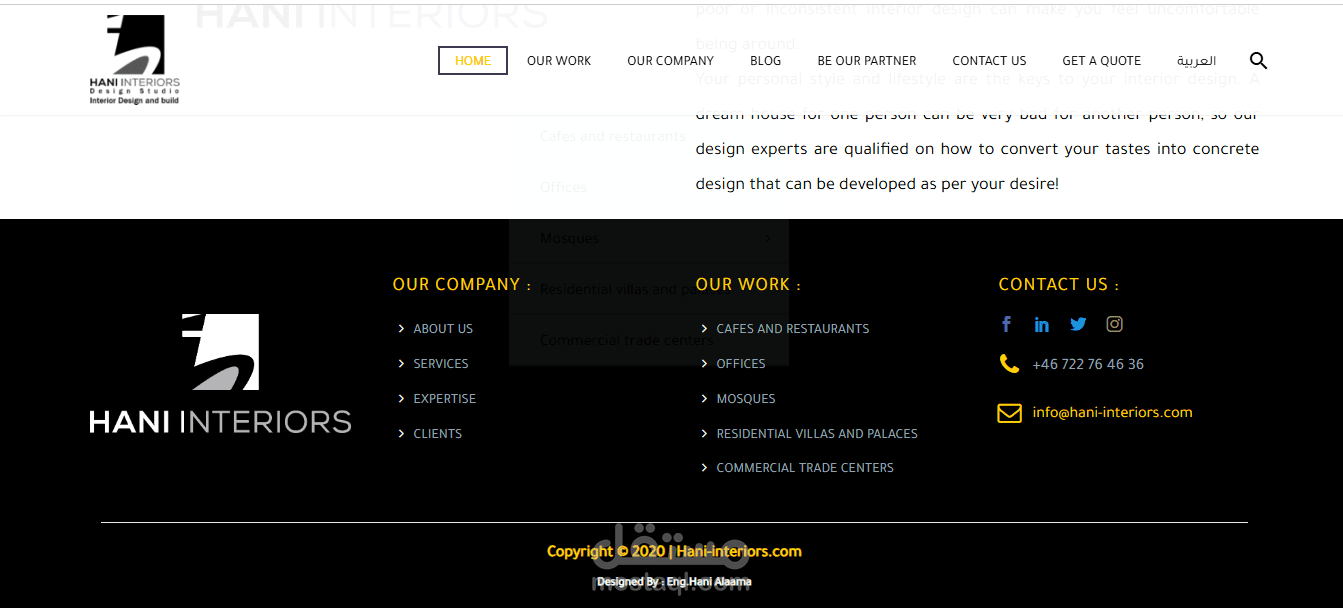The image size is (1343, 608).
Task: Click the CONTACT US footer heading
Action: pyautogui.click(x=1058, y=285)
